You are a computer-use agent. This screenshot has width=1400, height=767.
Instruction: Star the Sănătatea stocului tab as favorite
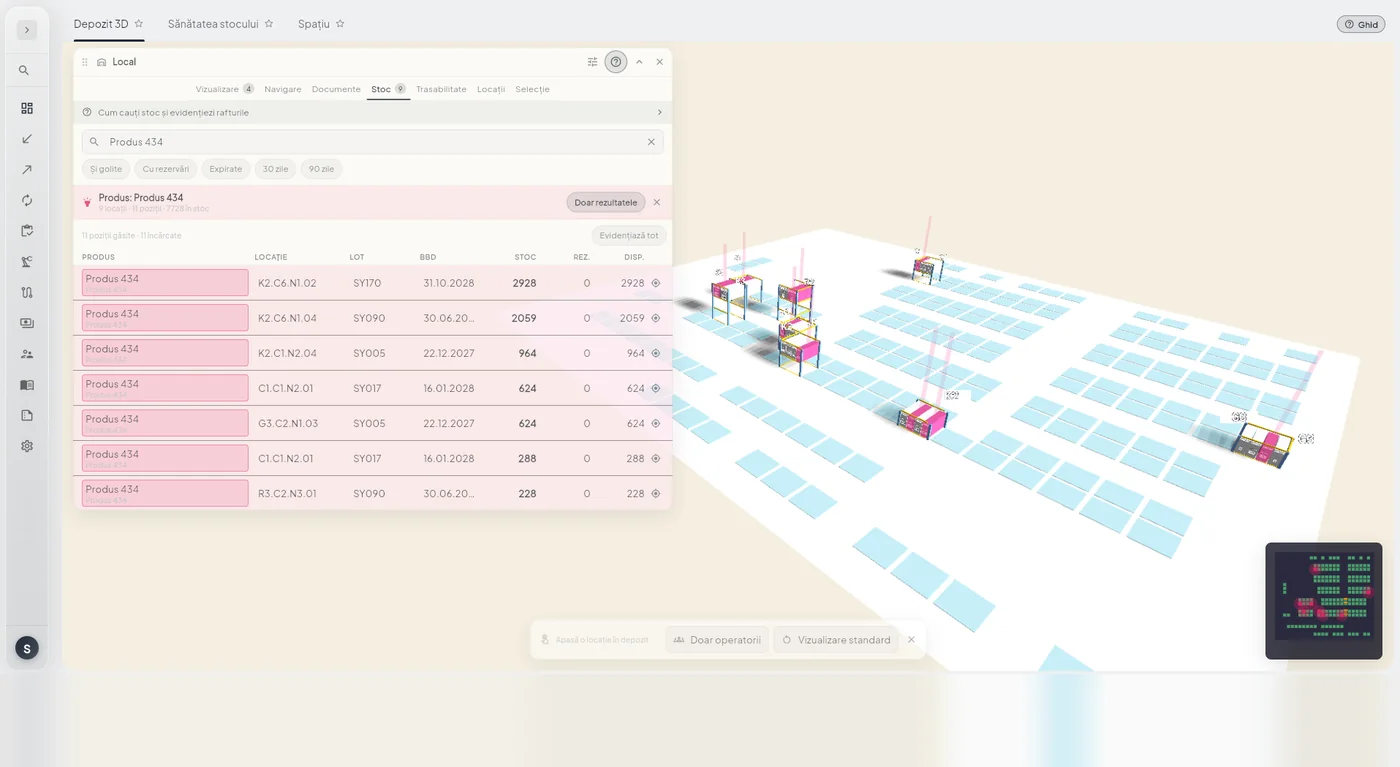point(269,24)
